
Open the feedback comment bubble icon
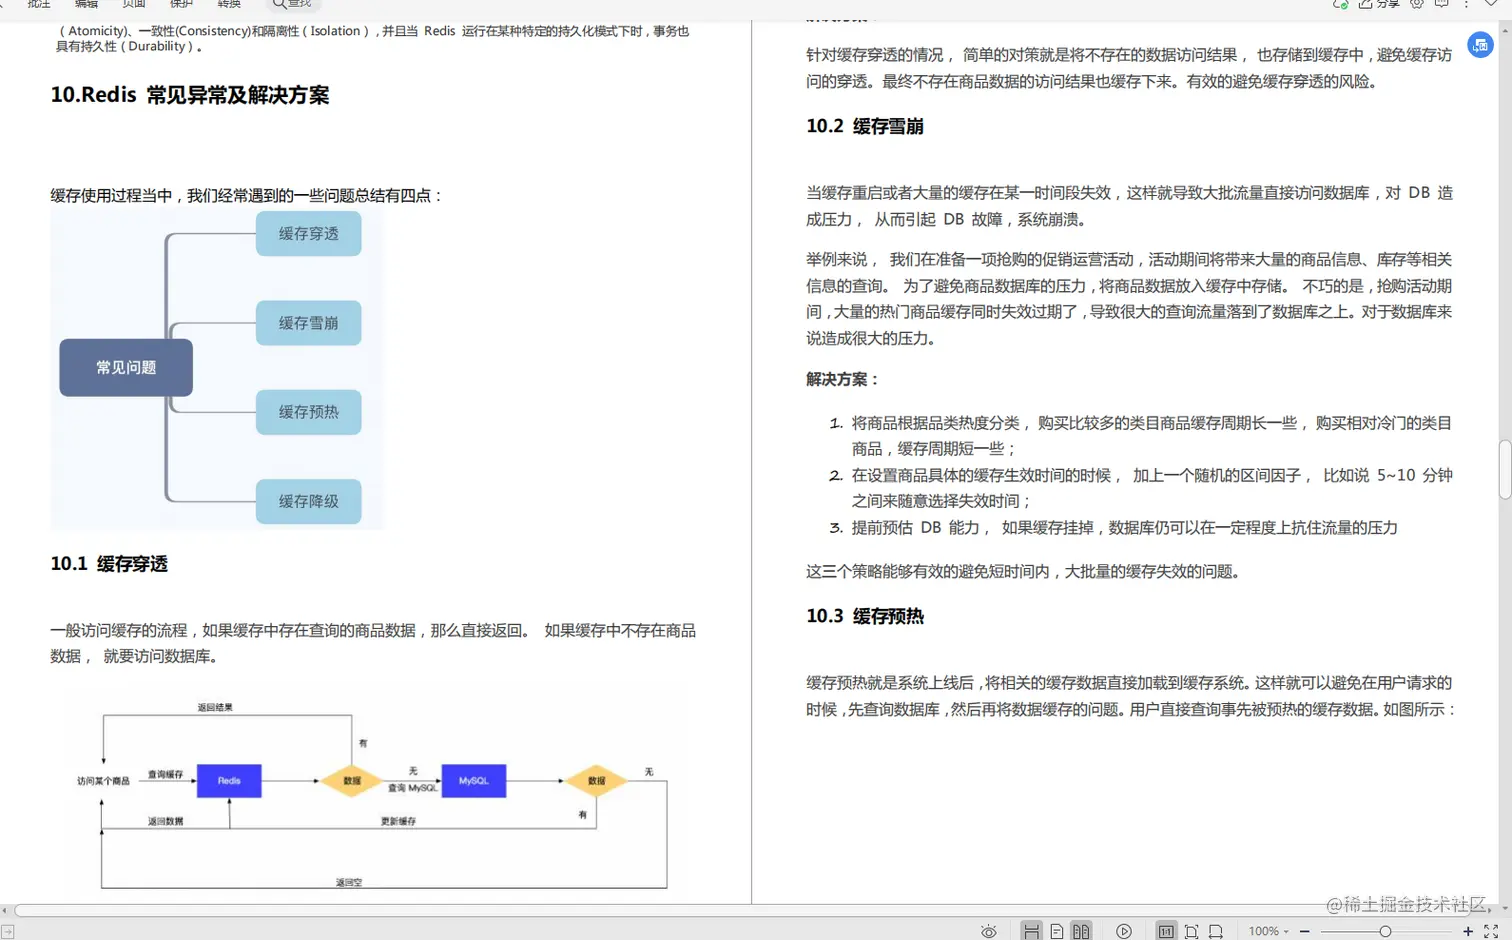coord(1441,4)
